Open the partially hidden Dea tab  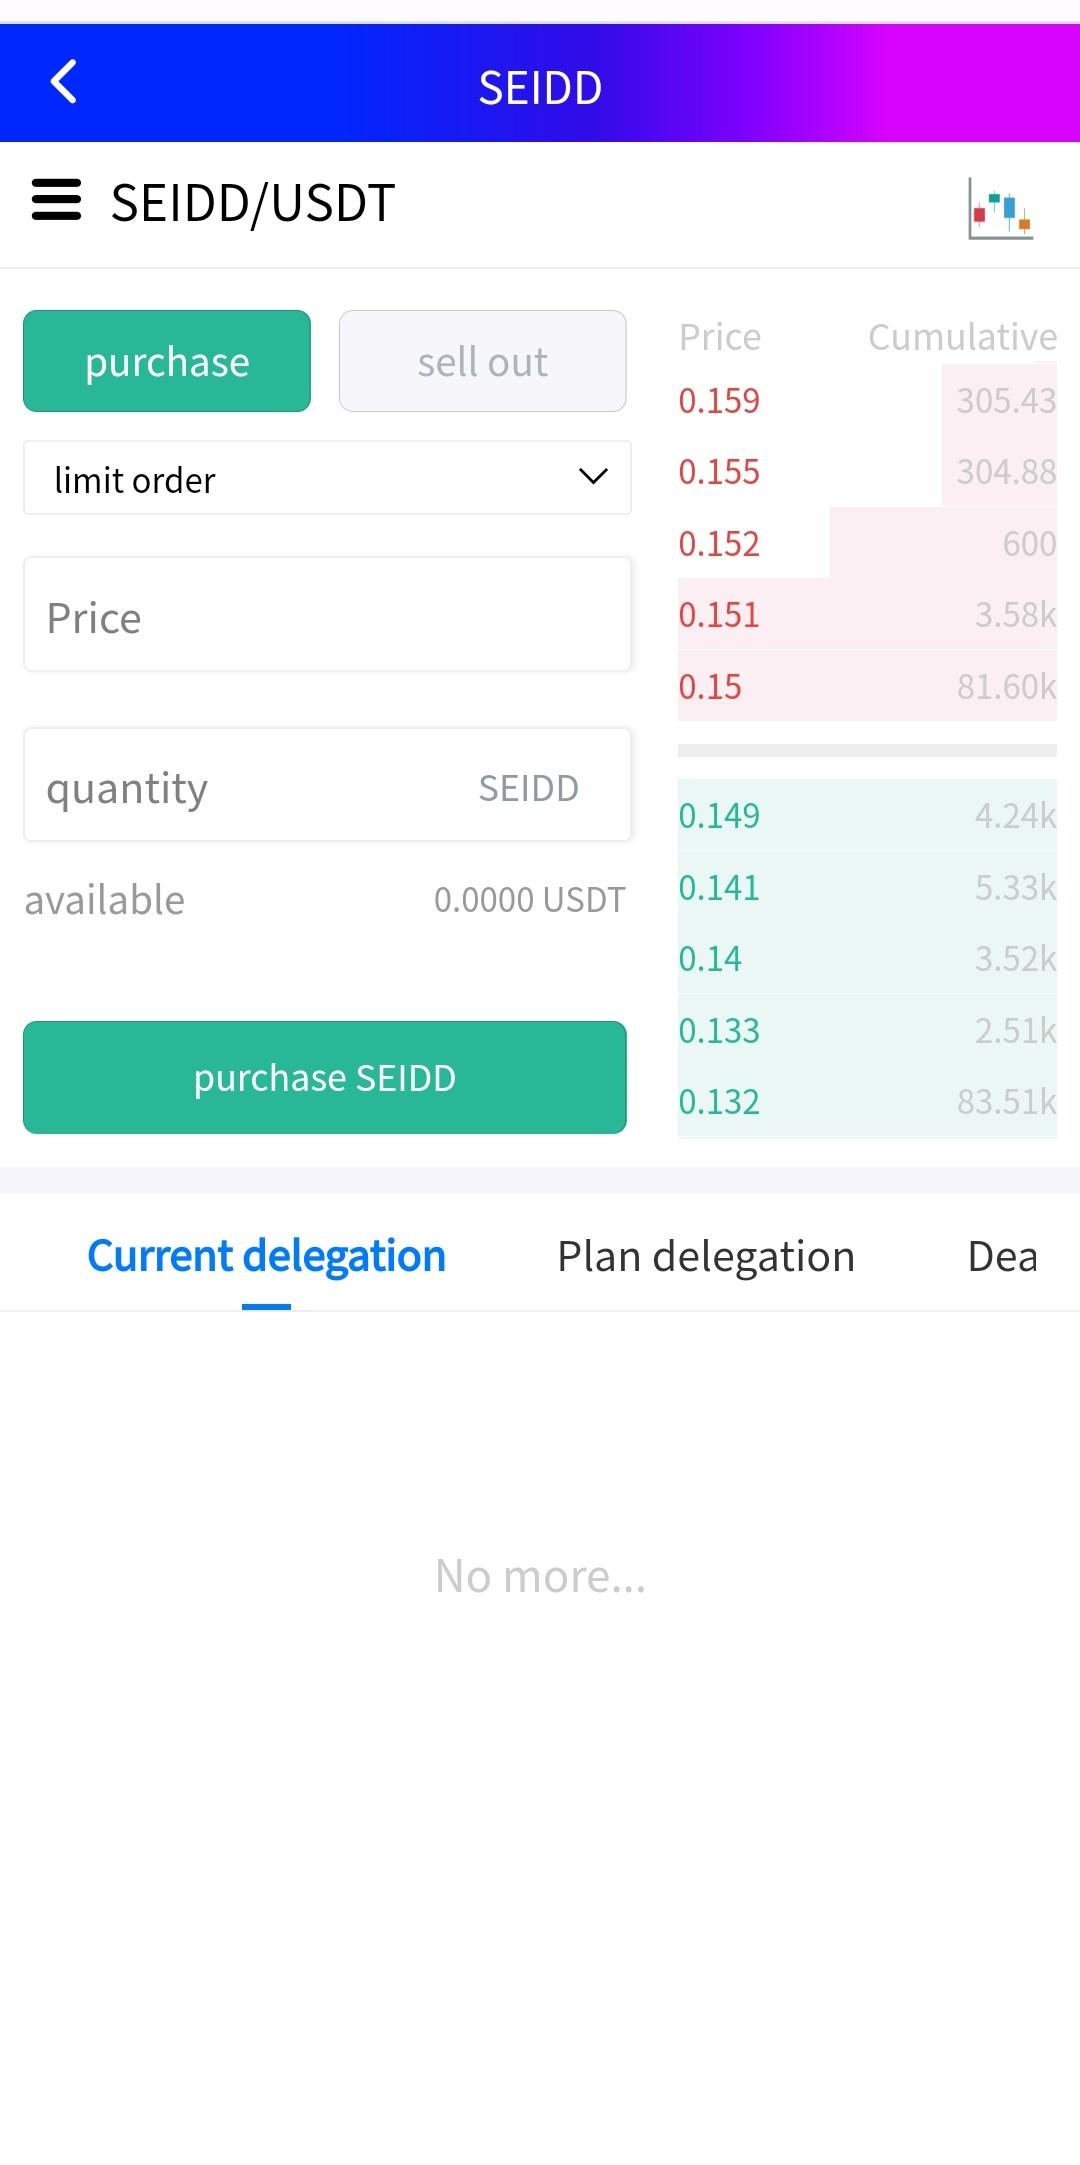pos(1002,1256)
